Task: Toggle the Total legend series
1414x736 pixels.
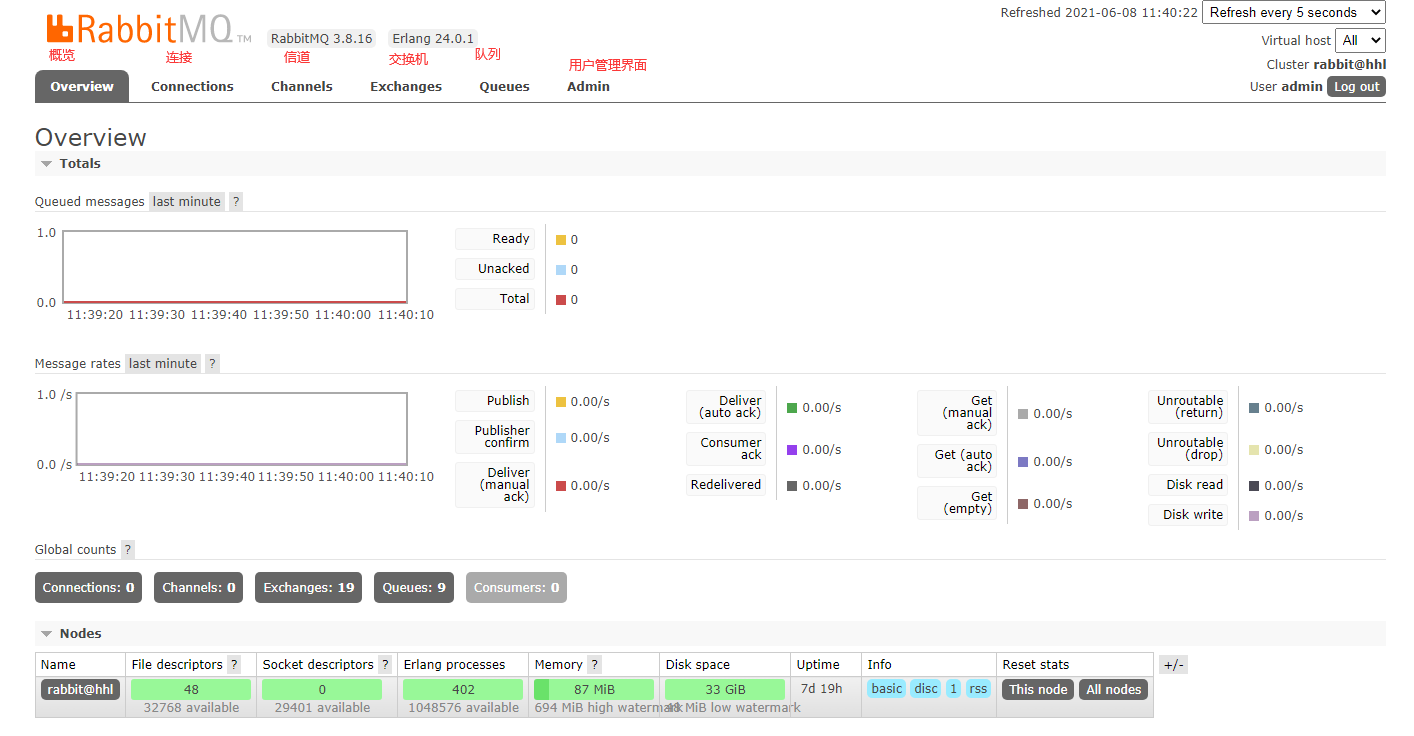Action: 495,299
